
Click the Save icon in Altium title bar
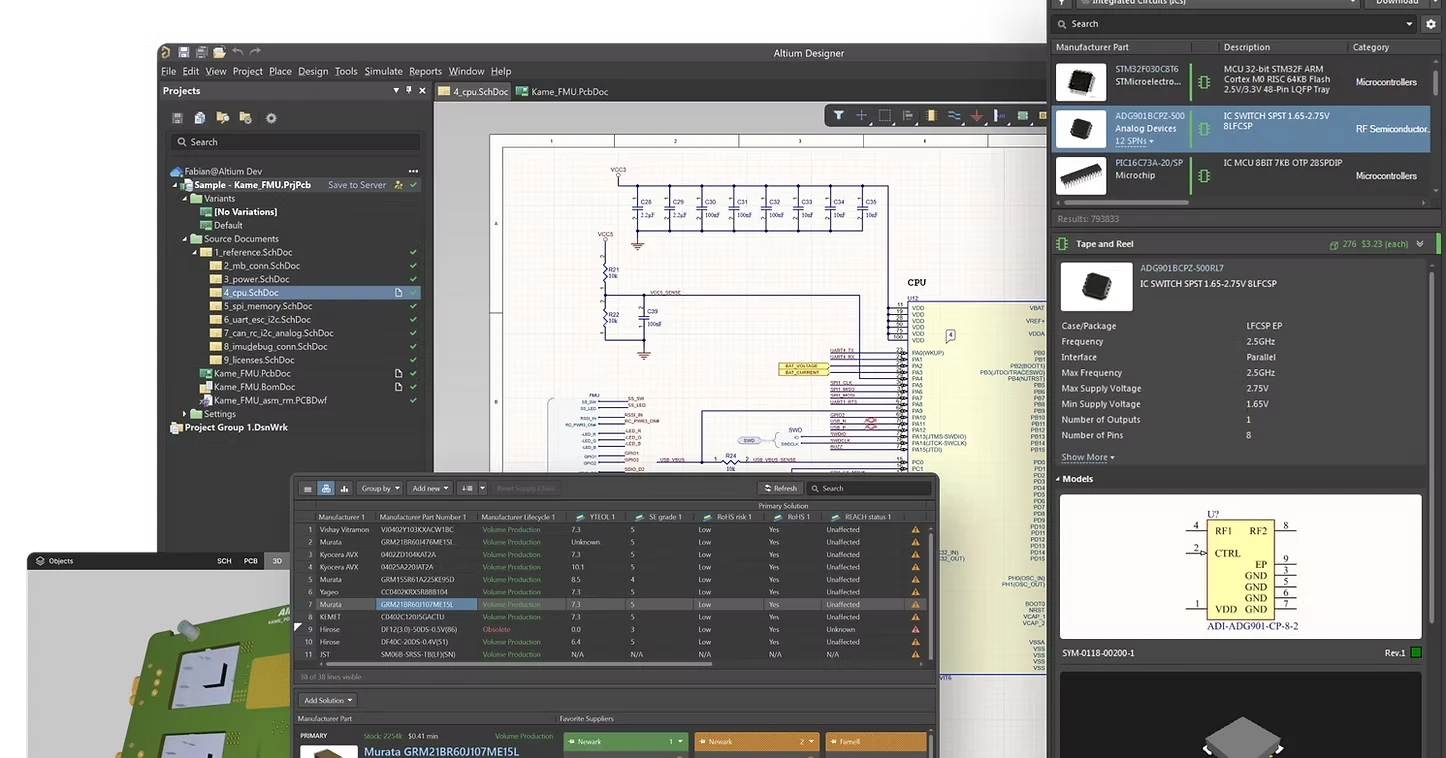coord(184,52)
